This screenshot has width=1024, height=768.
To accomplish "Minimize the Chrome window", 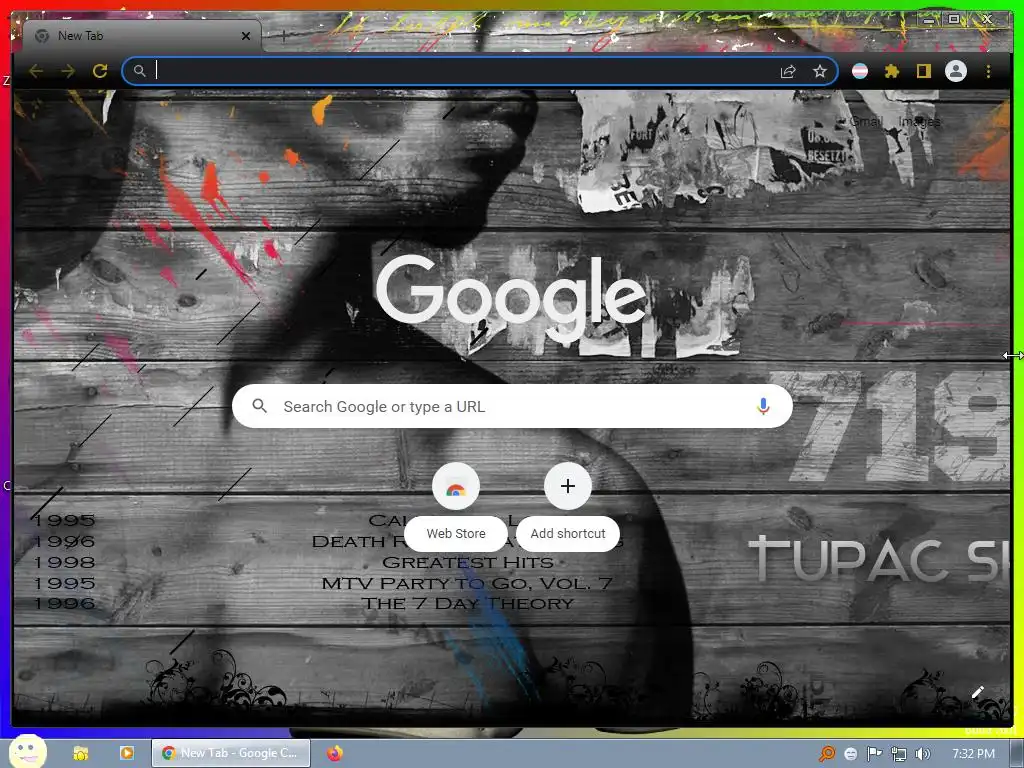I will point(928,20).
